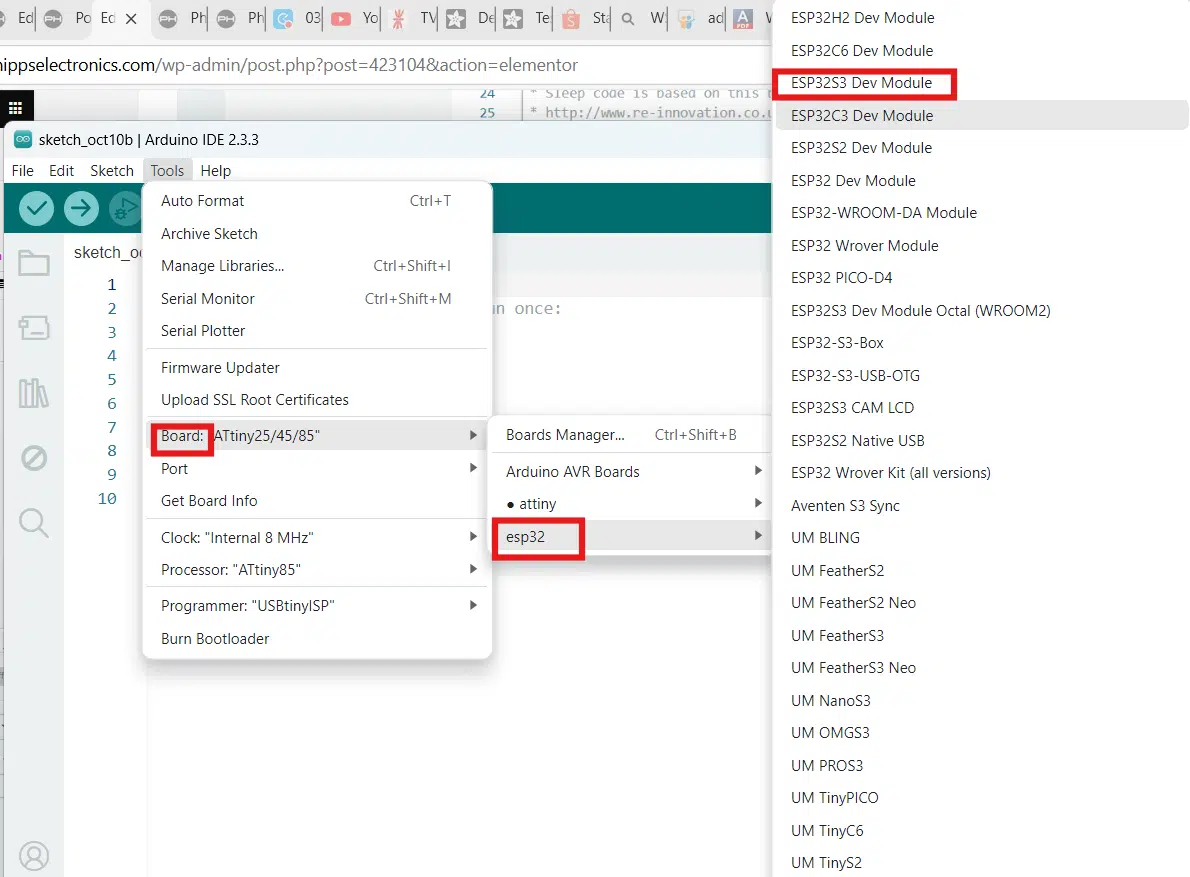The height and width of the screenshot is (877, 1190).
Task: Open the Serial Monitor
Action: click(317, 299)
